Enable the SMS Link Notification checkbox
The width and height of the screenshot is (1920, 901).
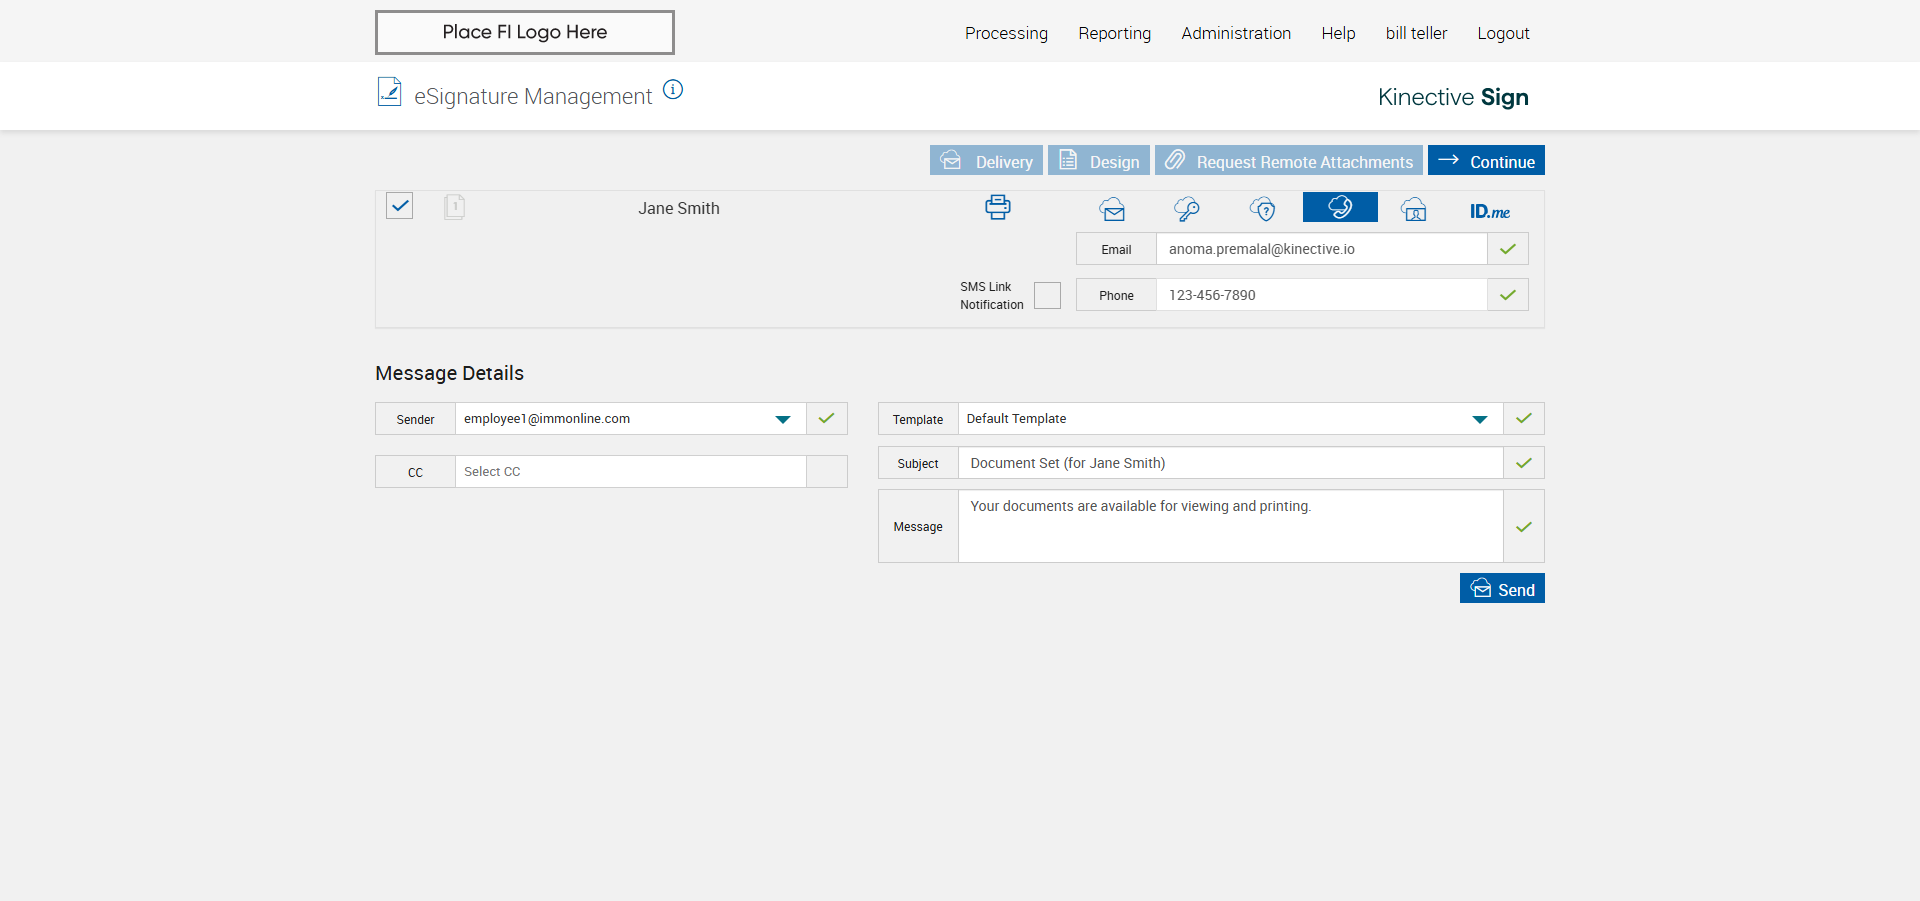1047,295
